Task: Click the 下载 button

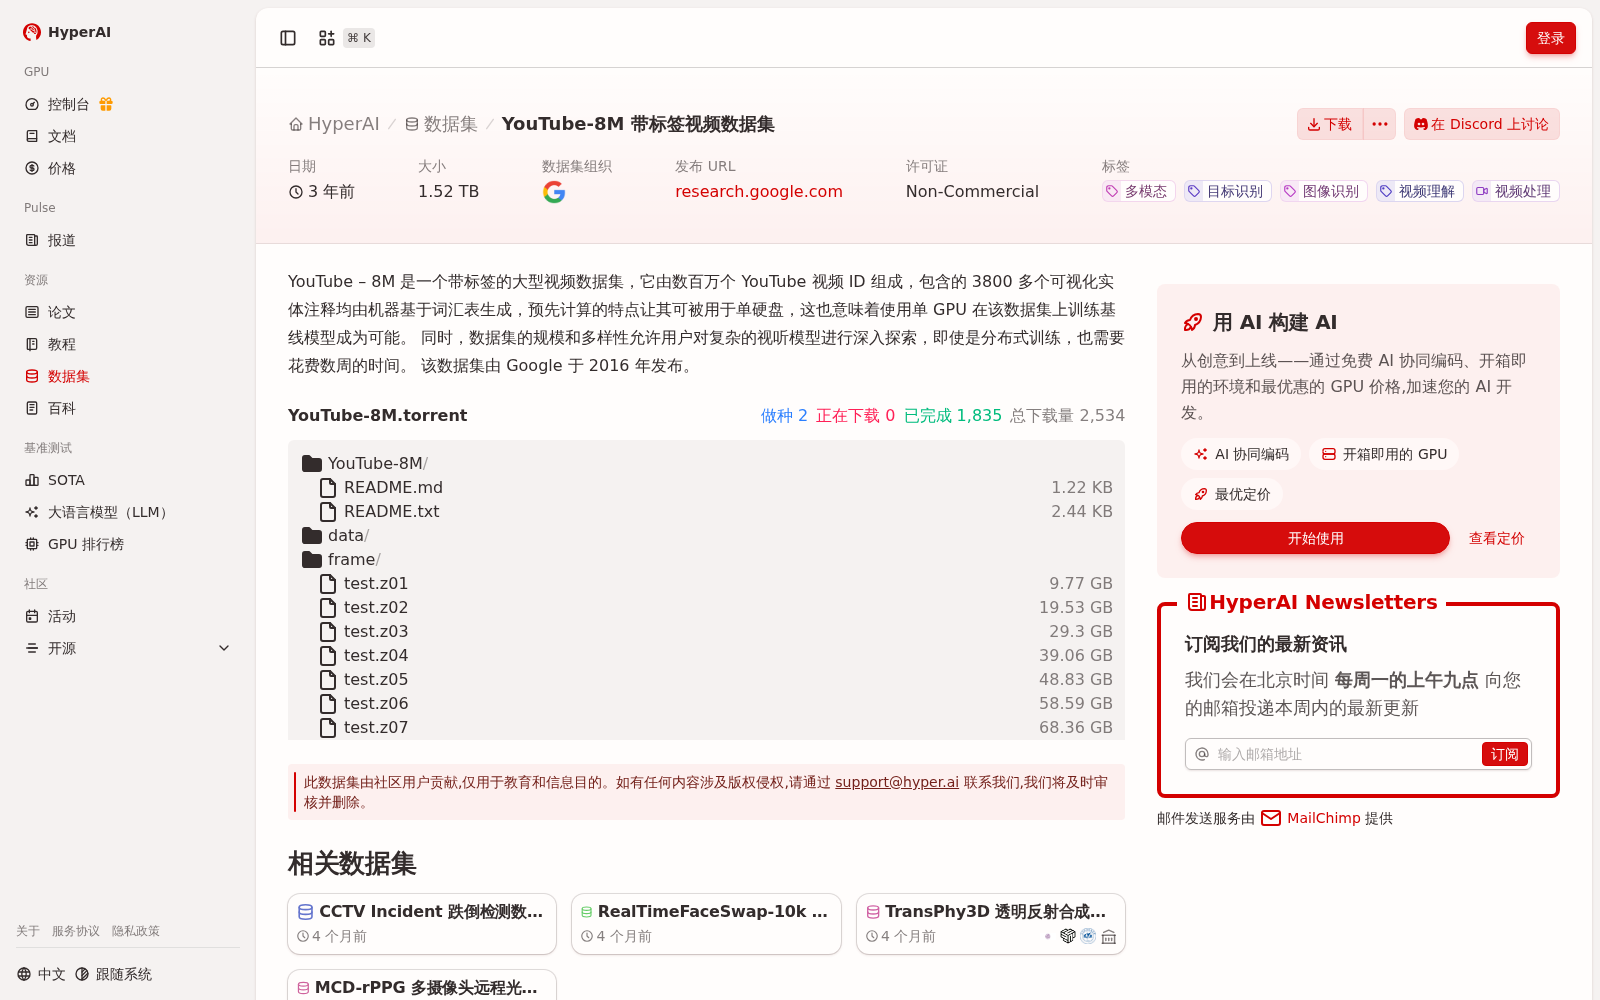Action: pos(1329,124)
